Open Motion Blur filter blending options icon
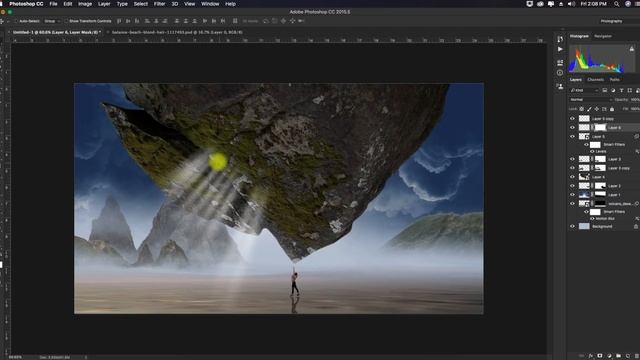The height and width of the screenshot is (360, 640). 637,219
